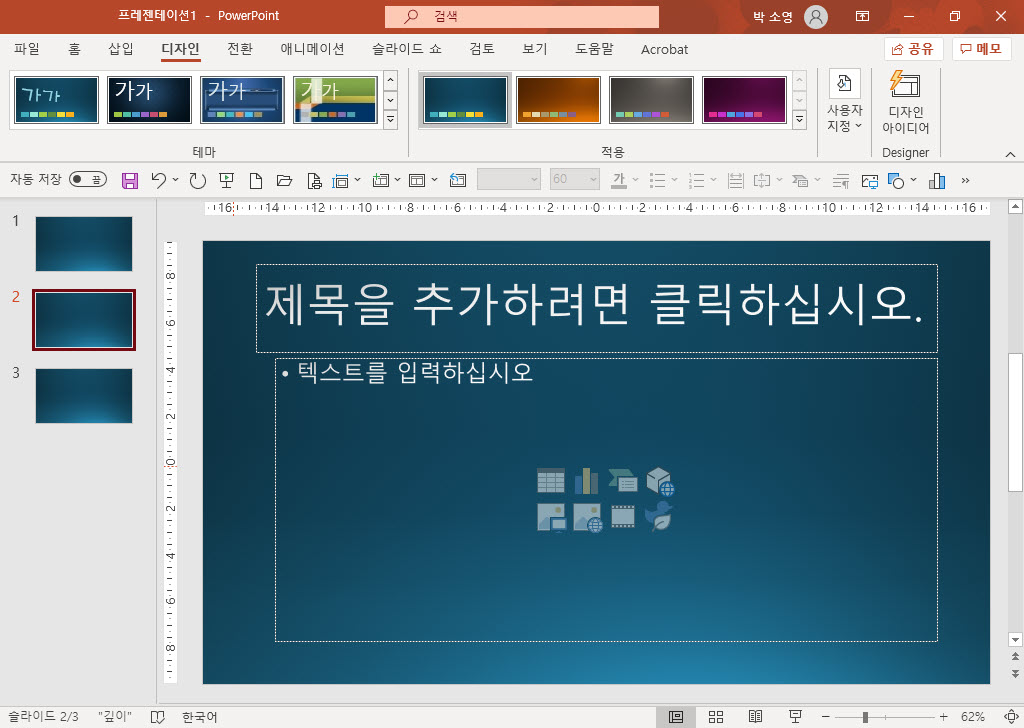
Task: Click the numbered list icon
Action: pyautogui.click(x=697, y=180)
